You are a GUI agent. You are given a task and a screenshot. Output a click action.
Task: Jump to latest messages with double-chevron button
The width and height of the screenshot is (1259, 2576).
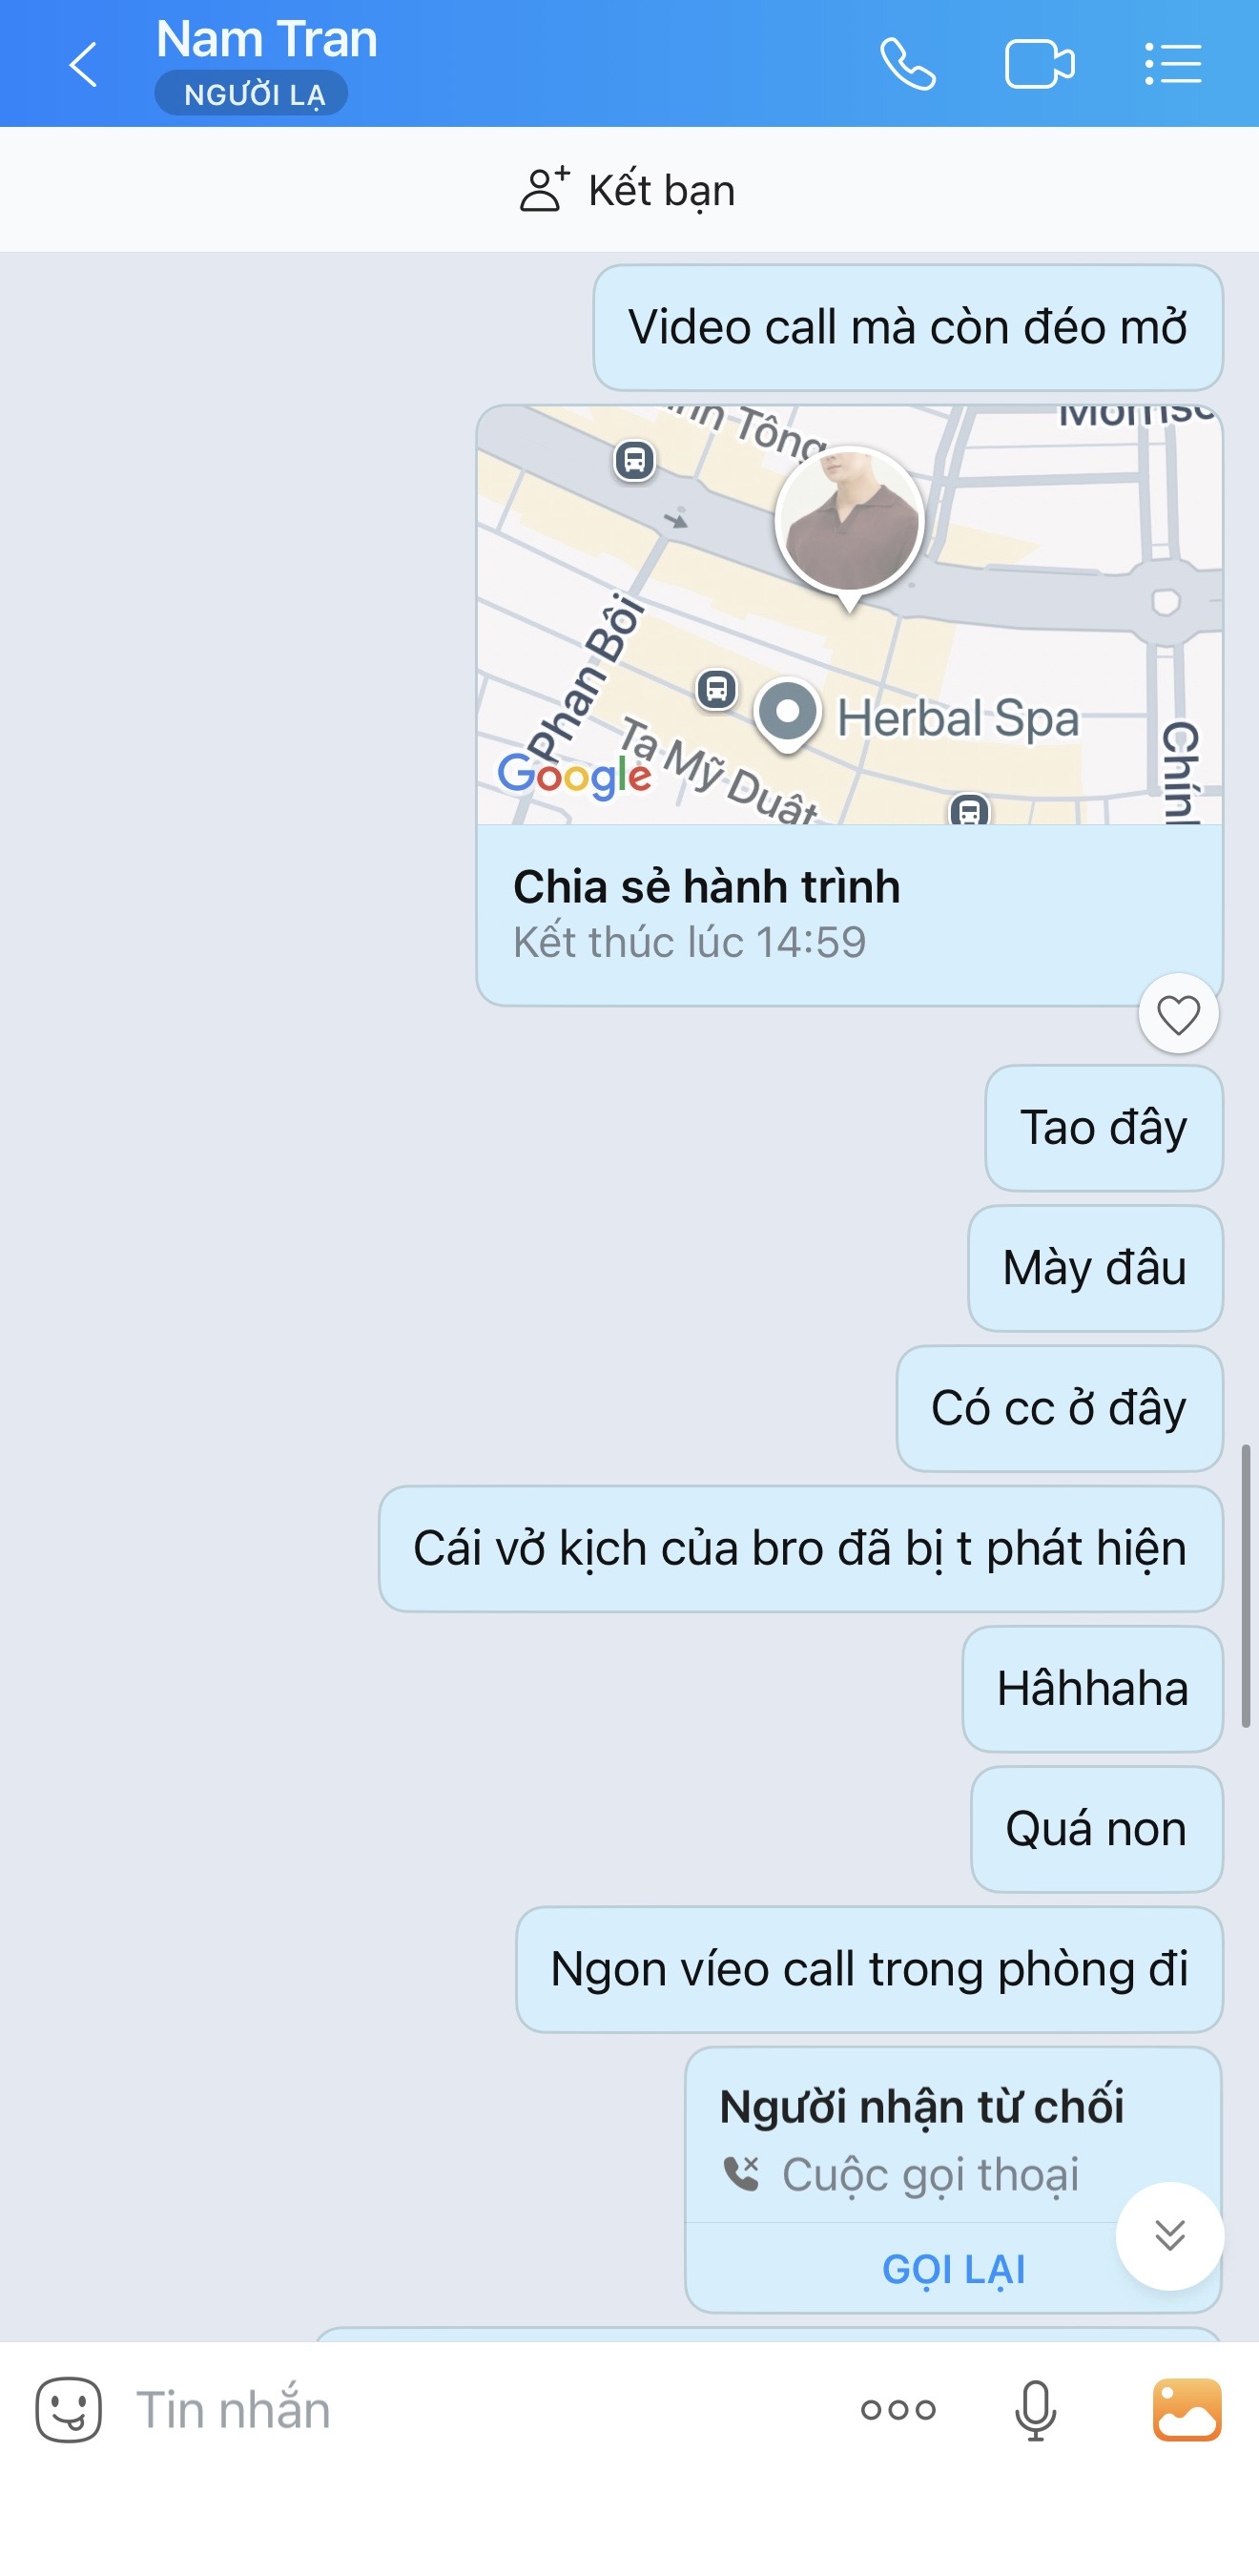(1169, 2235)
